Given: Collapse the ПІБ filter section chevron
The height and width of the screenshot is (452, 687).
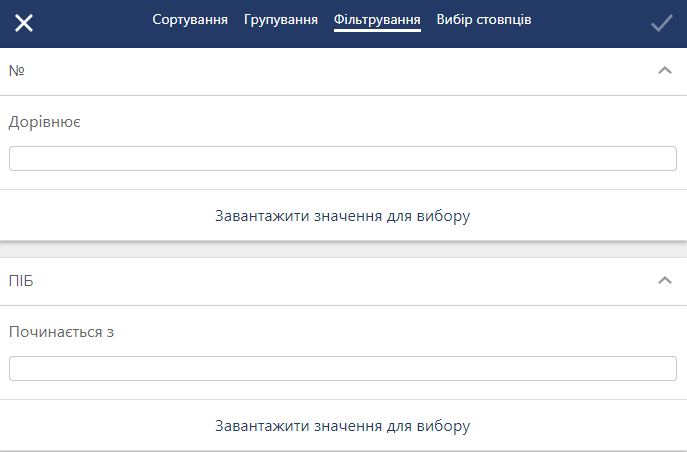Looking at the screenshot, I should pos(665,281).
